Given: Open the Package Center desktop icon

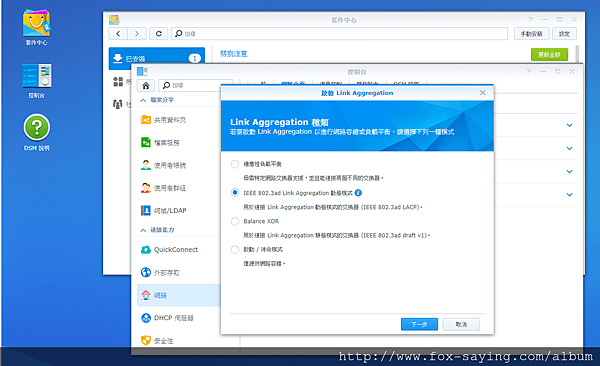Looking at the screenshot, I should (36, 27).
